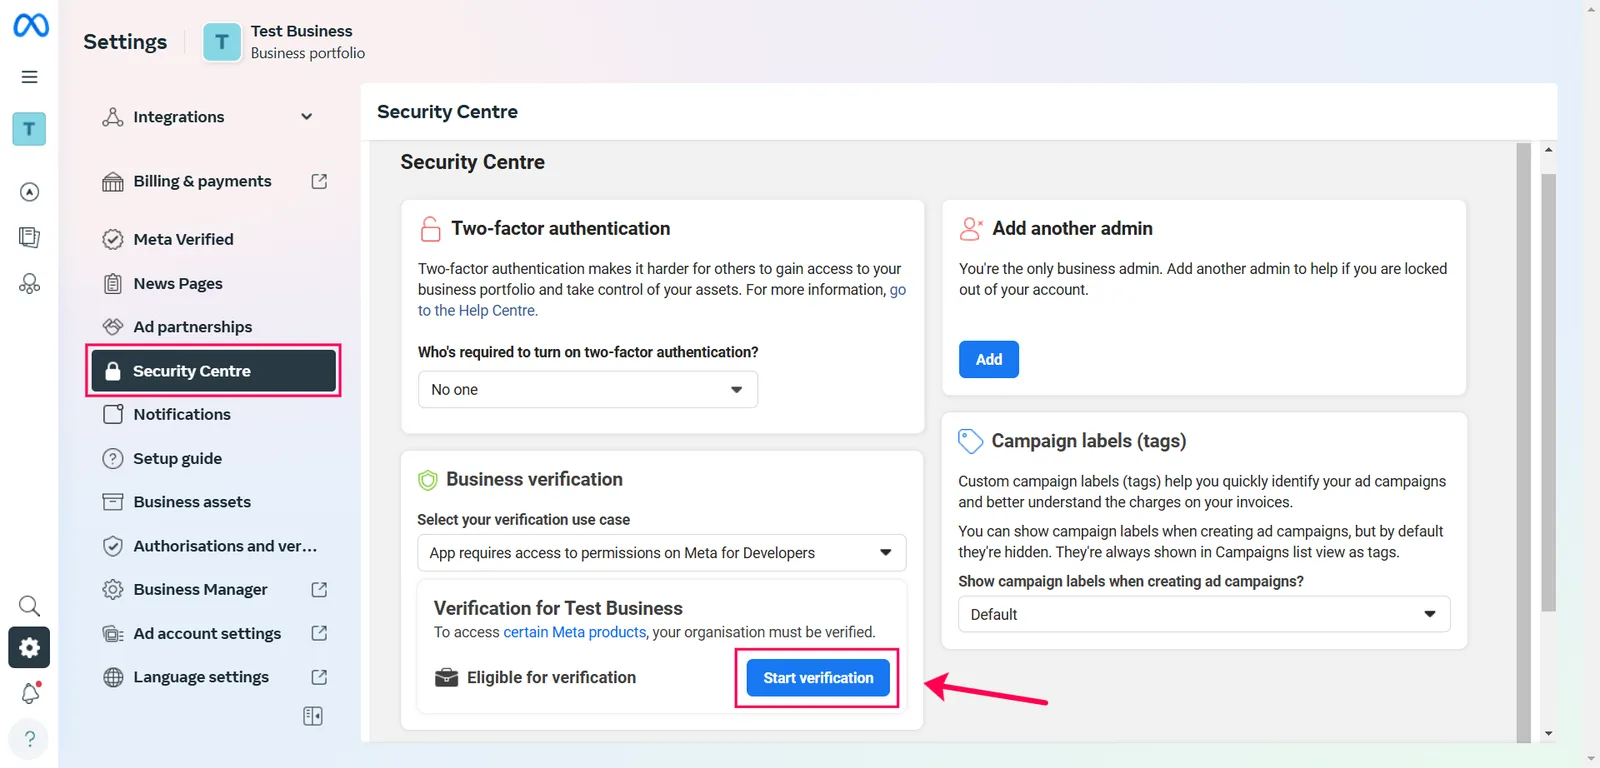Follow the 'certain Meta products' link
The image size is (1600, 768).
[575, 632]
